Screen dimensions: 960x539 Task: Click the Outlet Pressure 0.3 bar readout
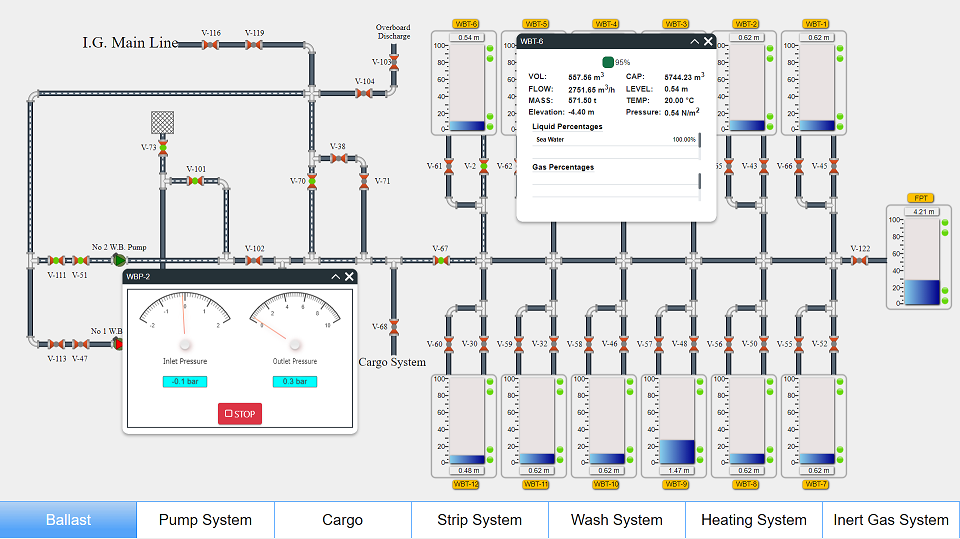click(x=294, y=382)
